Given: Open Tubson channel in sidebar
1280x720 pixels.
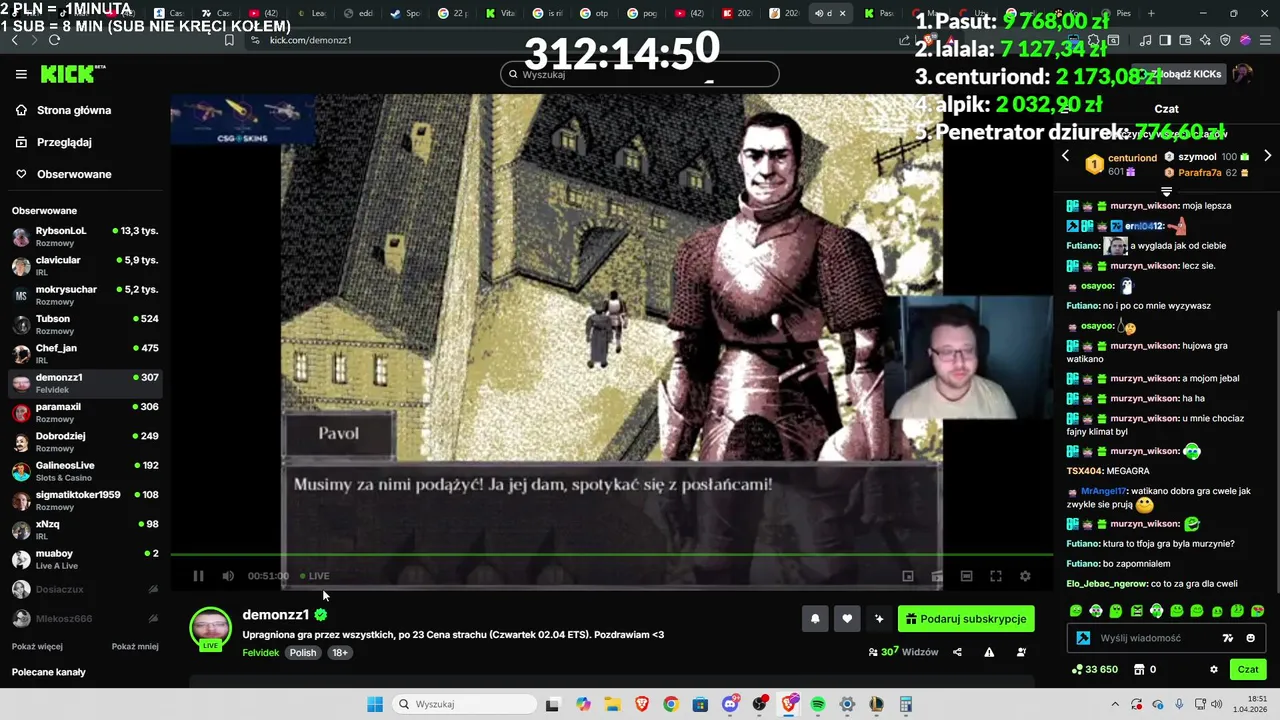Looking at the screenshot, I should coord(85,325).
